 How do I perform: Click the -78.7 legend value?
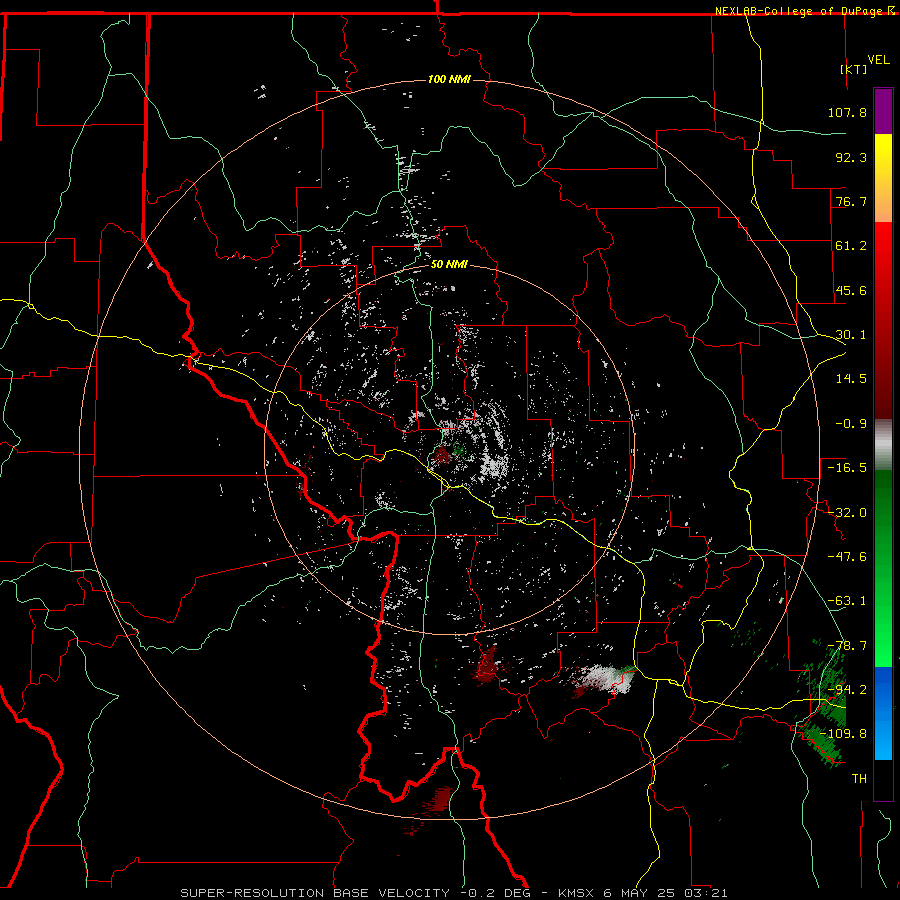pos(847,646)
